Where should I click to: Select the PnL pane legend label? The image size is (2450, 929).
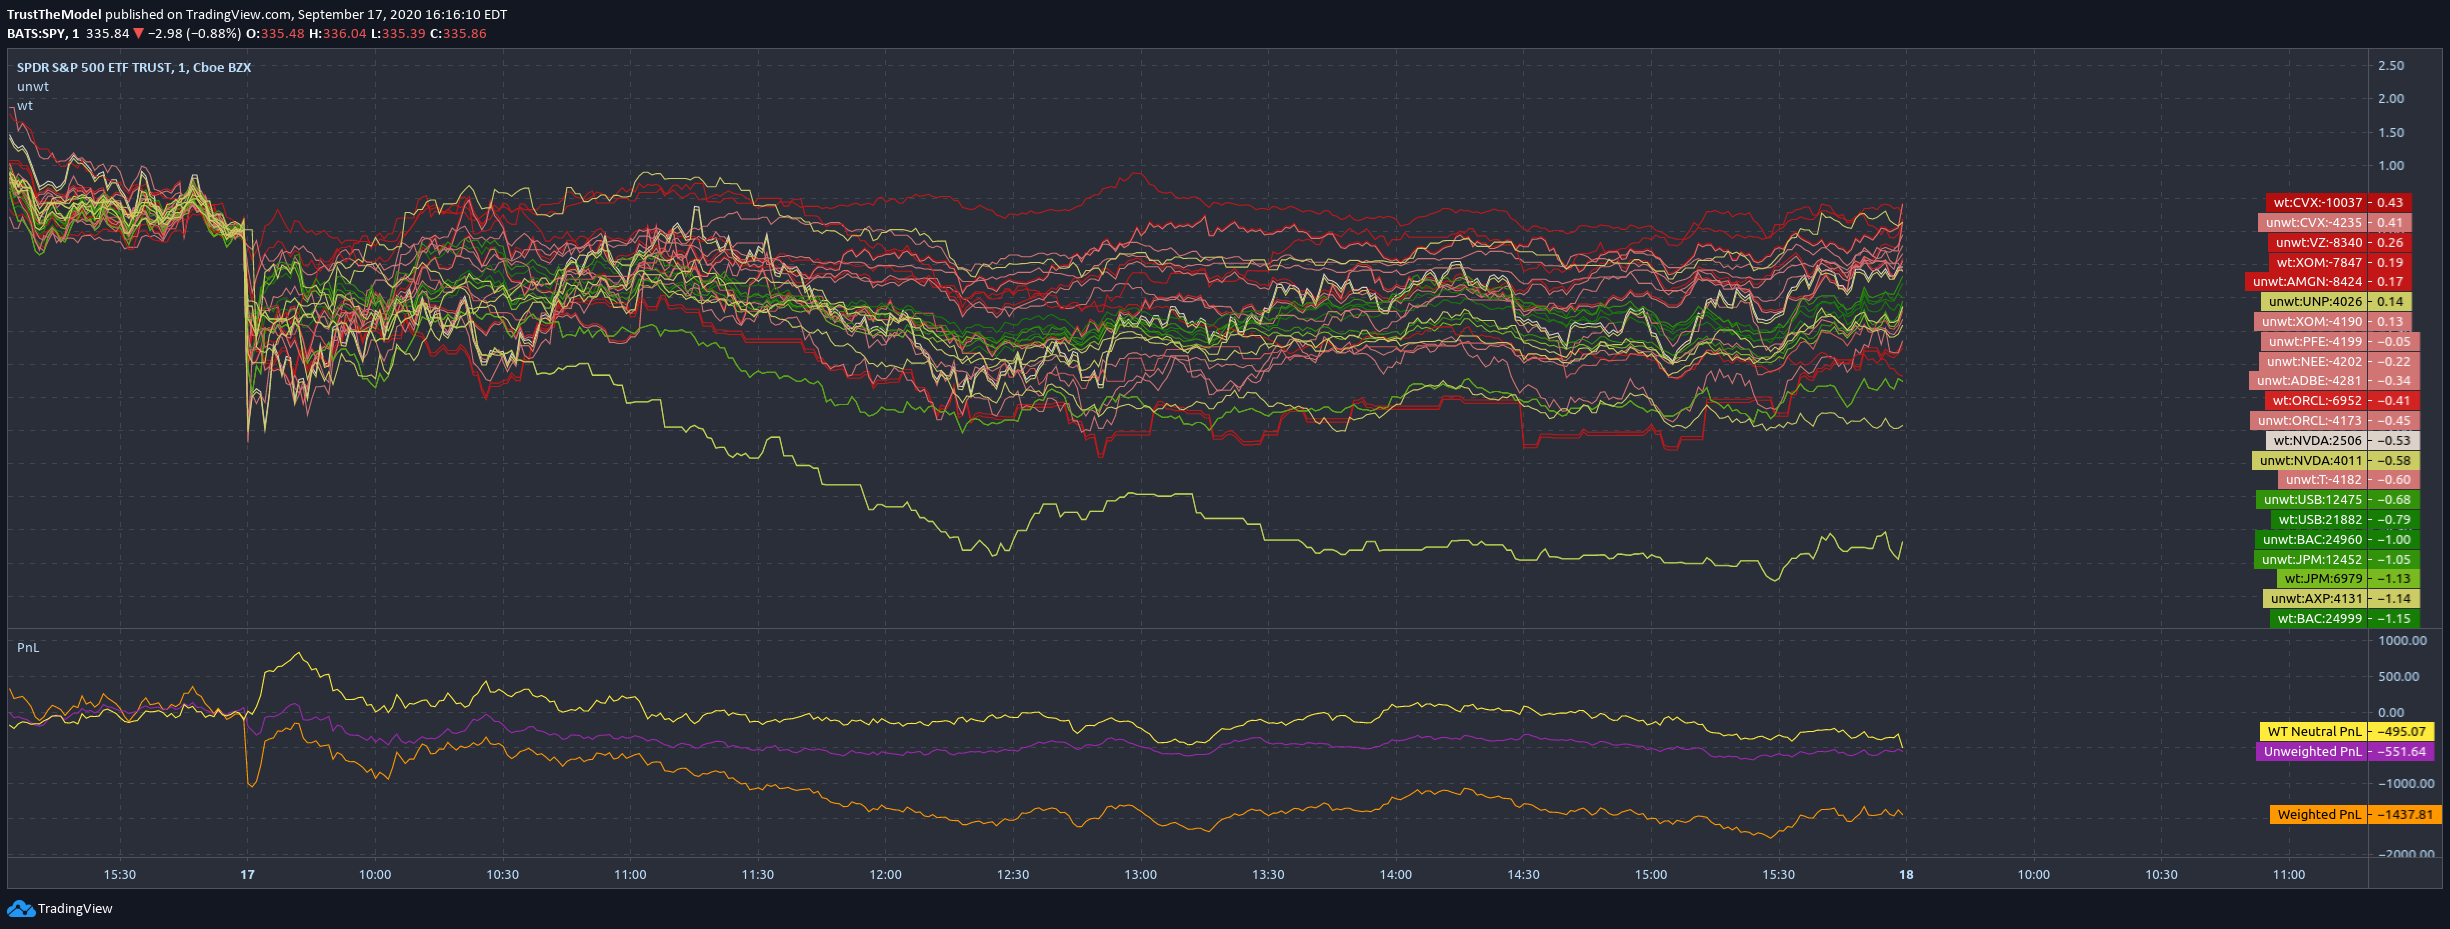tap(28, 647)
